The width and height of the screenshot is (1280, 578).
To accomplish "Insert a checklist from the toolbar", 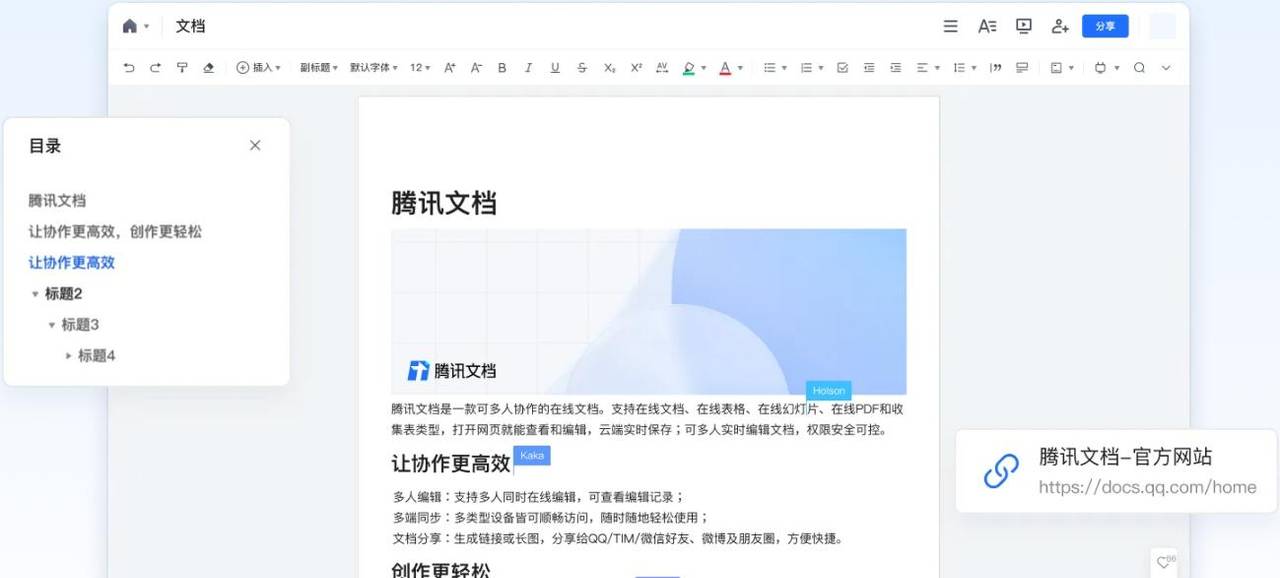I will coord(842,67).
